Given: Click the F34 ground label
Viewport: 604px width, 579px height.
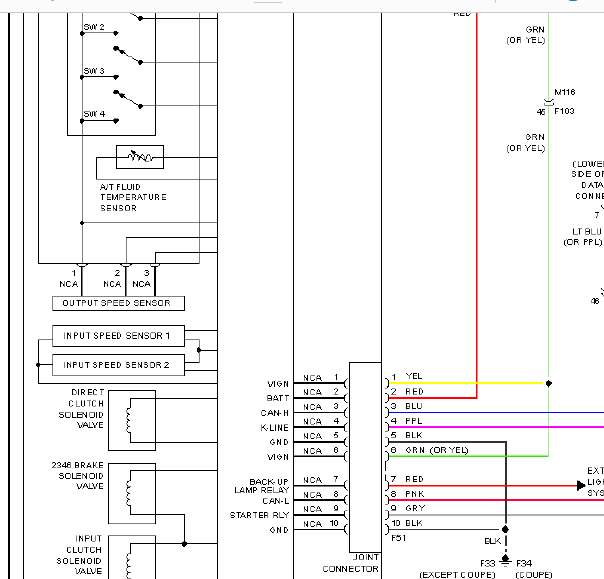Looking at the screenshot, I should click(x=524, y=564).
